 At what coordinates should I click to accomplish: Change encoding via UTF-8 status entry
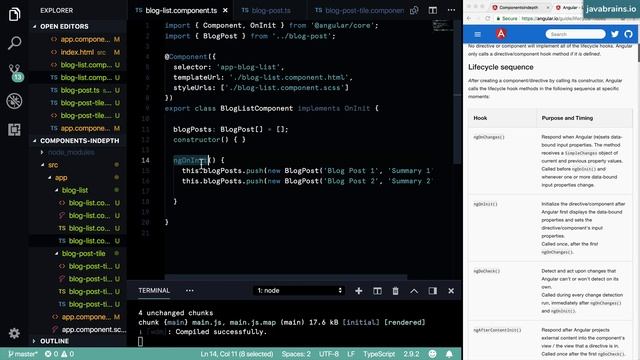[x=329, y=354]
